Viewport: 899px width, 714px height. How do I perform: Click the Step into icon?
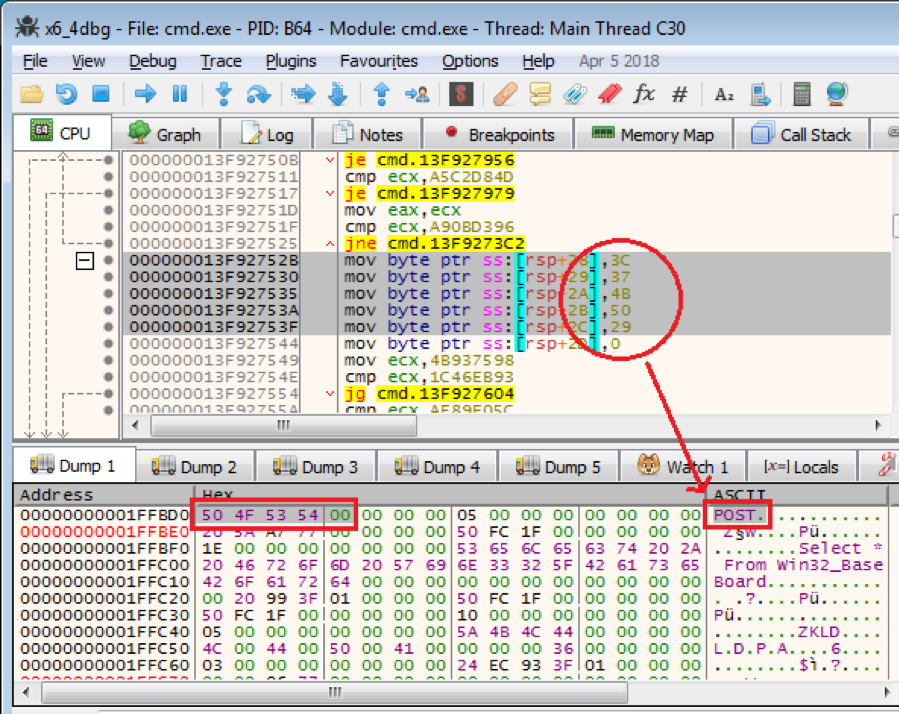point(224,94)
